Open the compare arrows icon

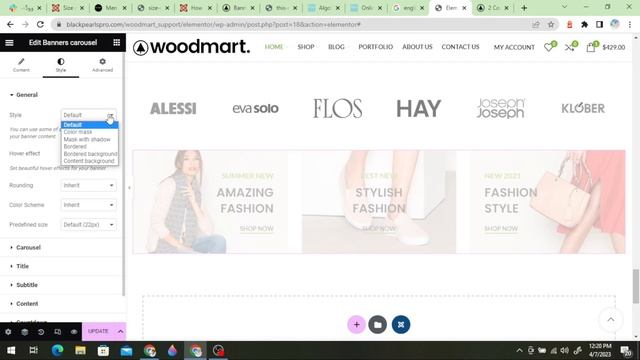coord(570,47)
